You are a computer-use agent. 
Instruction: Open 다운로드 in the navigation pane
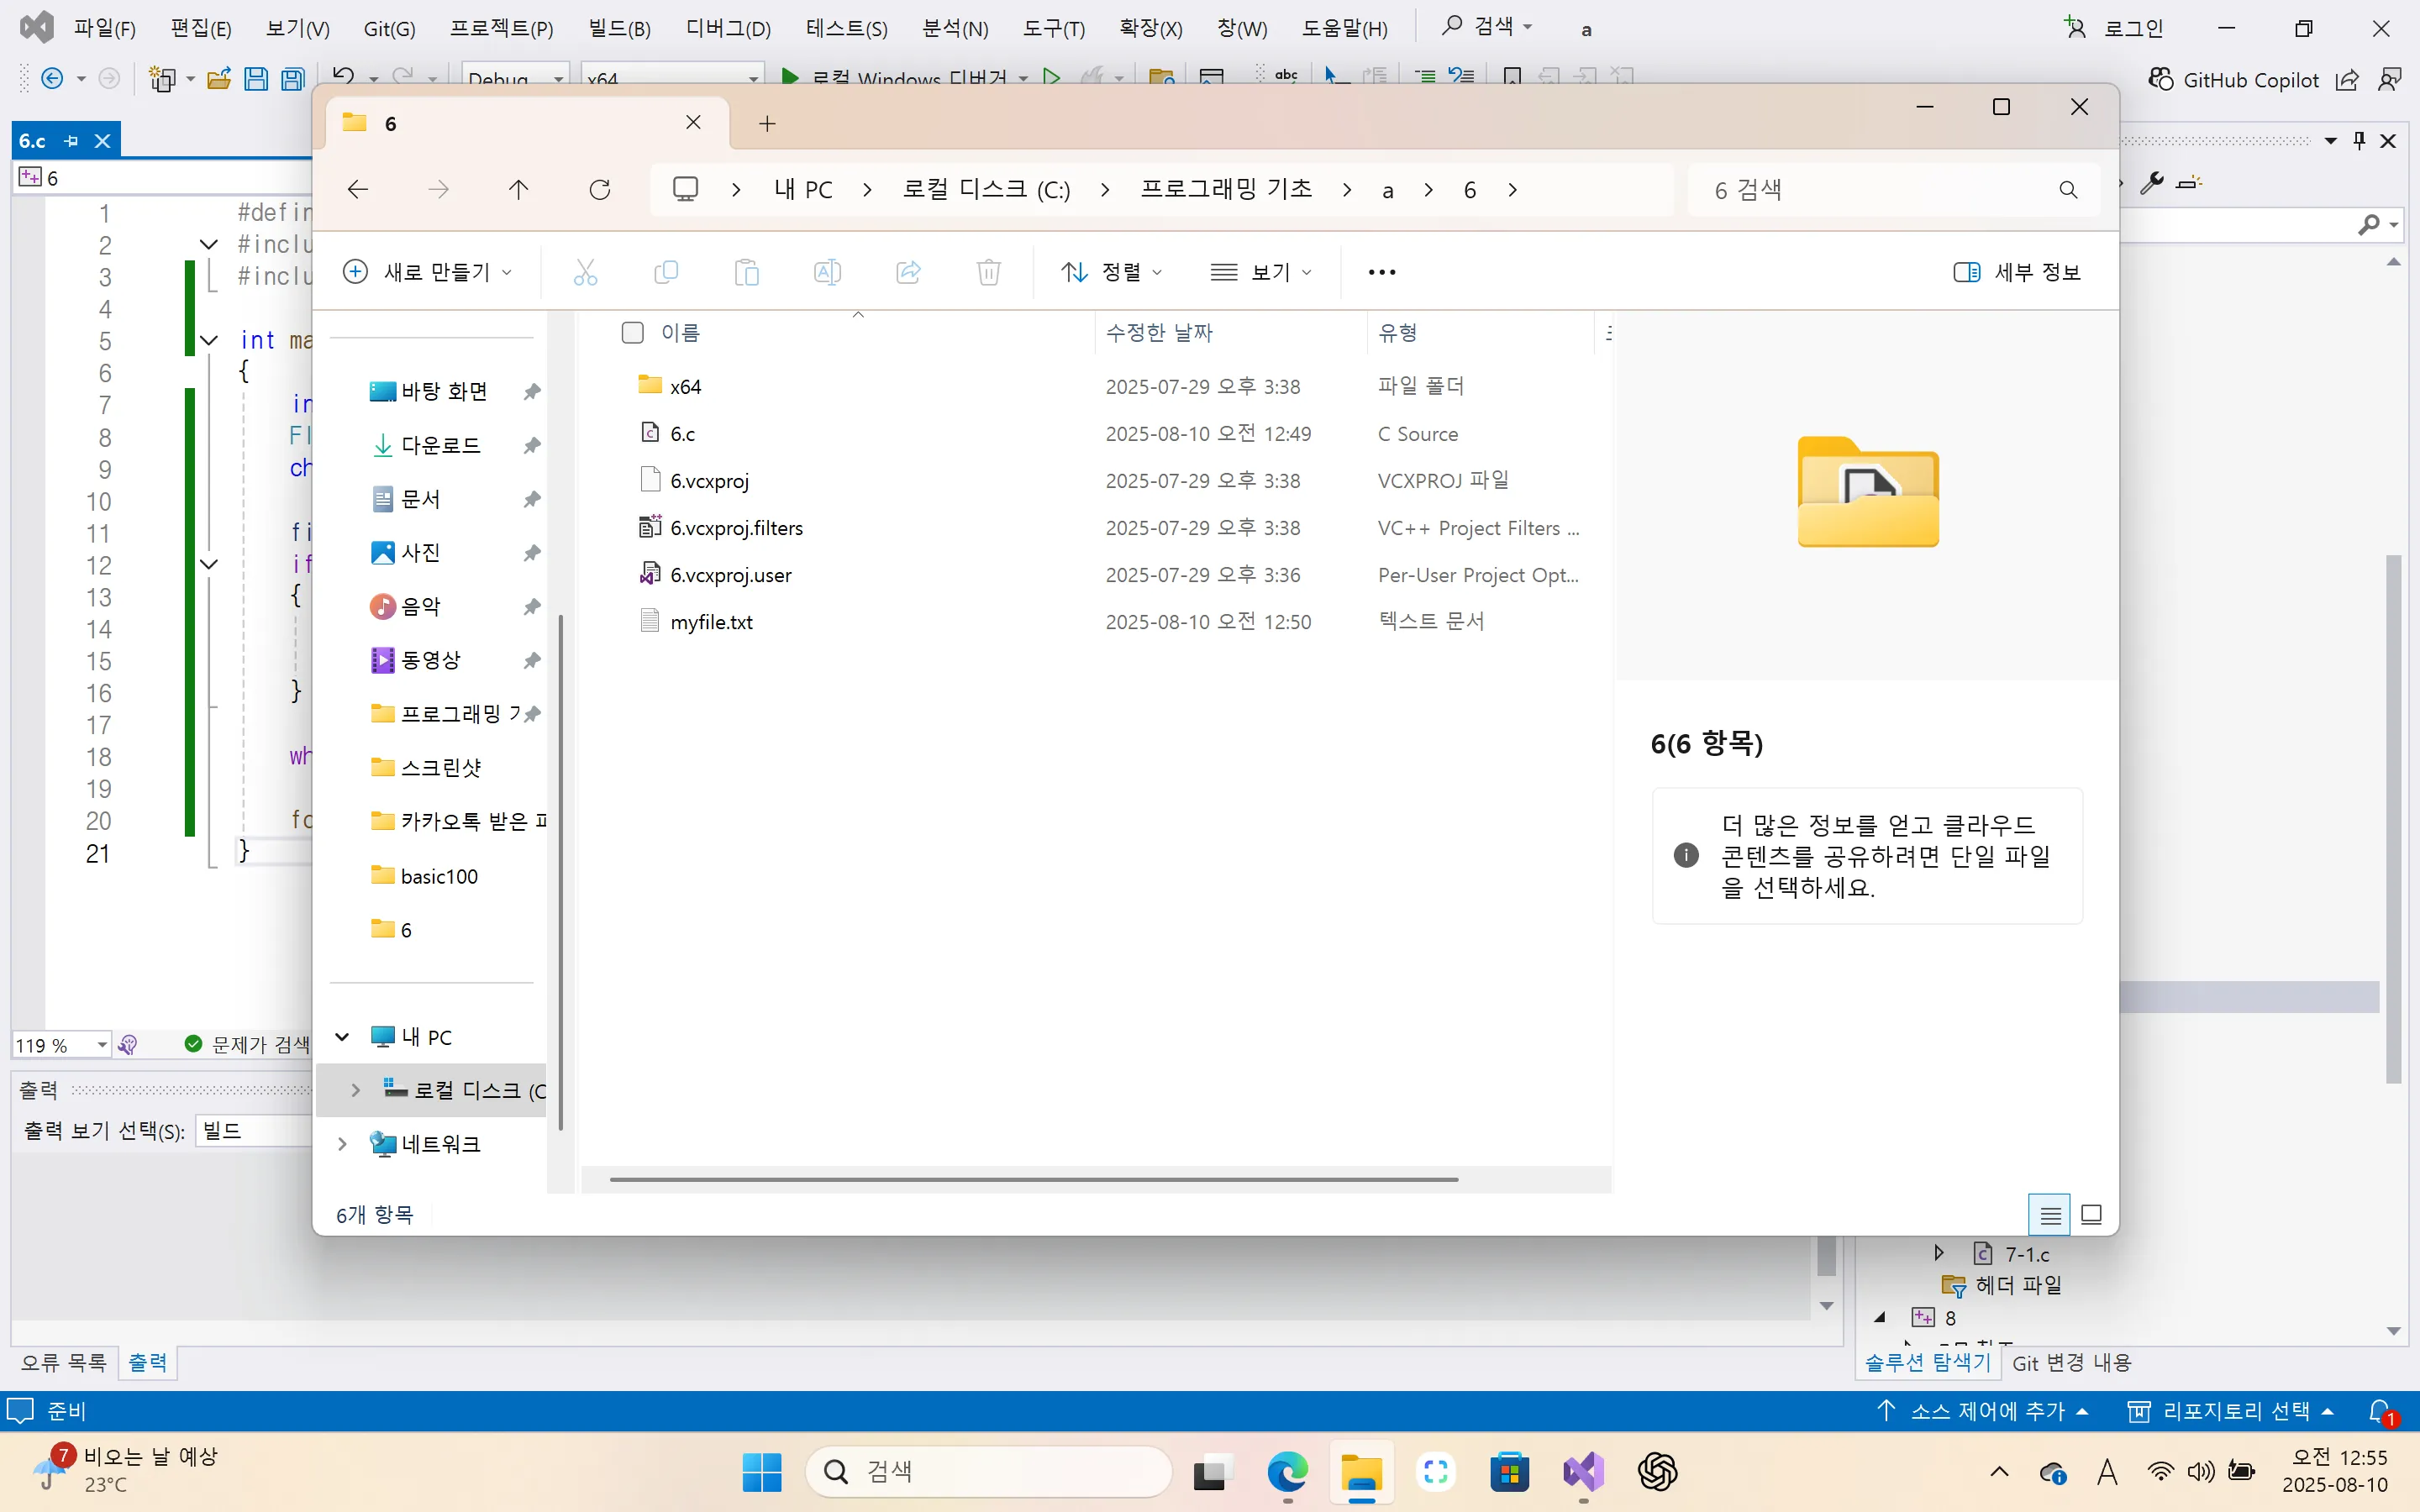pos(441,445)
